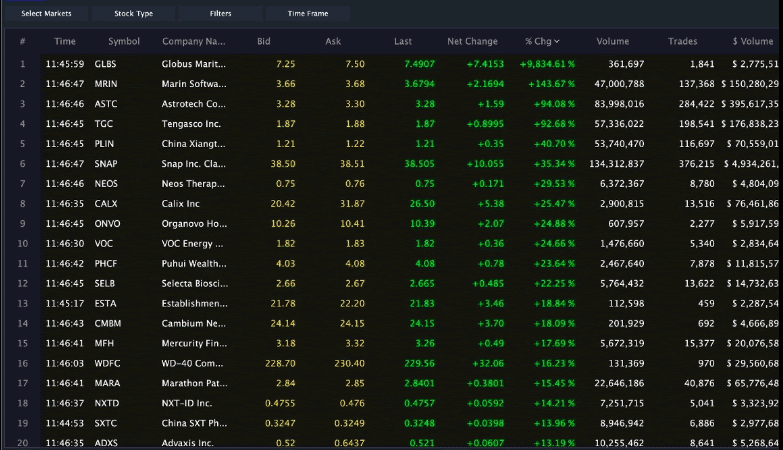
Task: Click the Volume value 134,312,837
Action: tap(617, 164)
